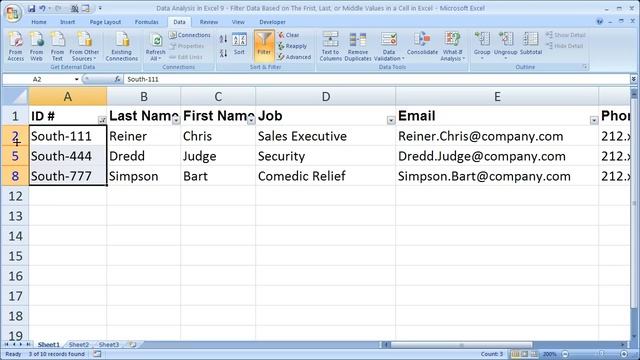Switch to Sheet3 tab

tap(109, 344)
